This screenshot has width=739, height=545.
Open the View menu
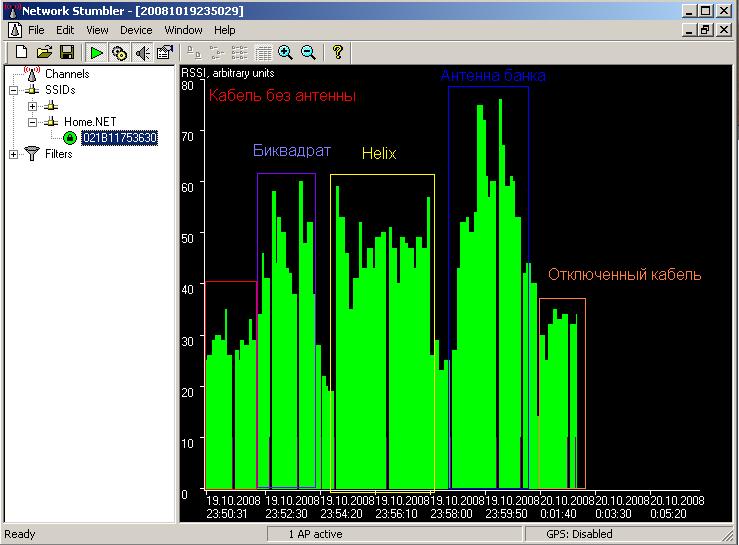coord(97,30)
